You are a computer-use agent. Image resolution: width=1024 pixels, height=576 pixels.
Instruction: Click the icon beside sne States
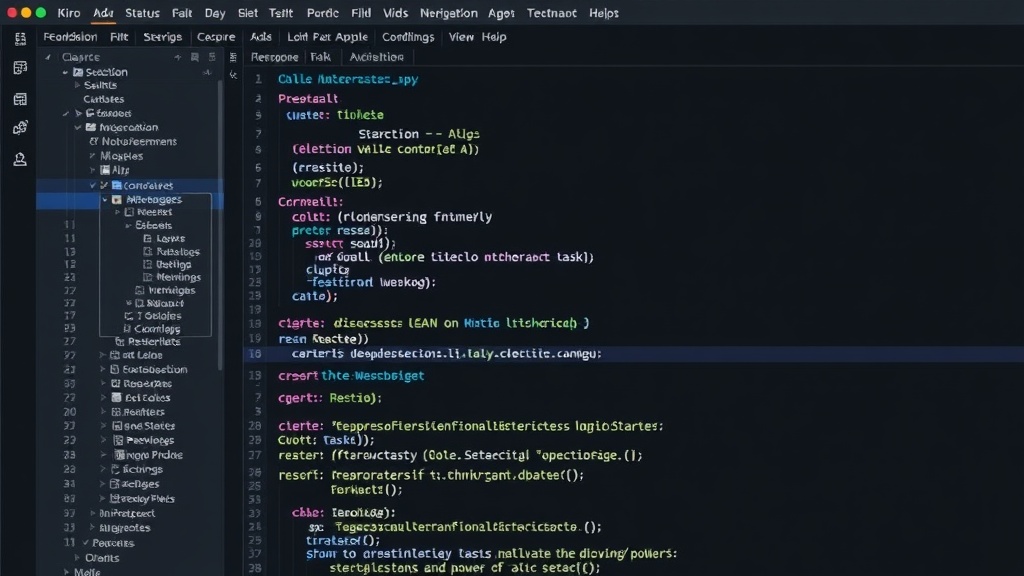pyautogui.click(x=117, y=426)
